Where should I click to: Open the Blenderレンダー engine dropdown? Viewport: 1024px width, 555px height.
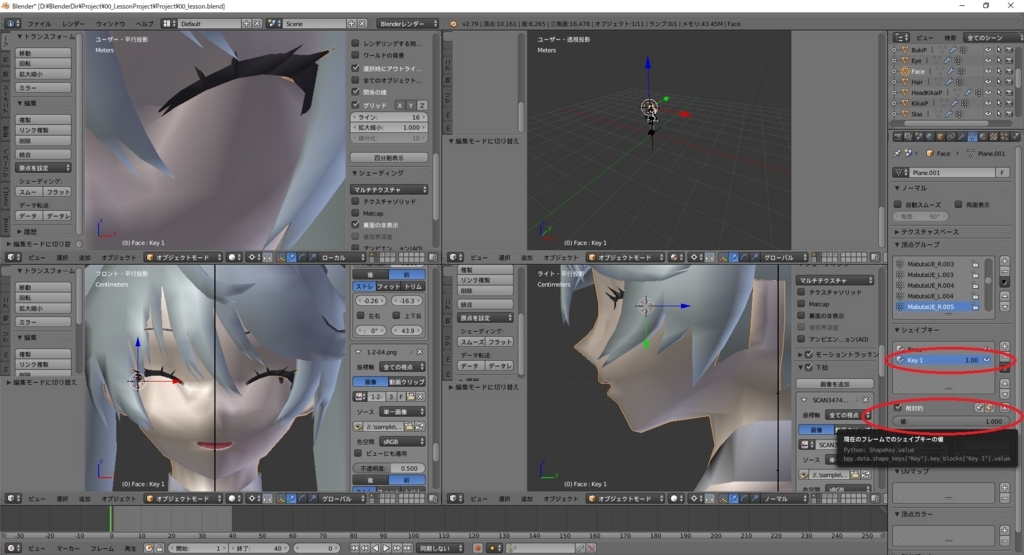tap(408, 24)
